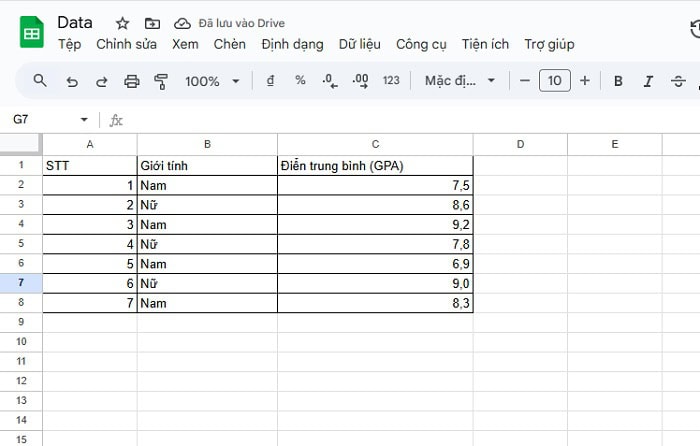Screen dimensions: 700x446
Task: Open the Định dạng menu
Action: (x=293, y=44)
